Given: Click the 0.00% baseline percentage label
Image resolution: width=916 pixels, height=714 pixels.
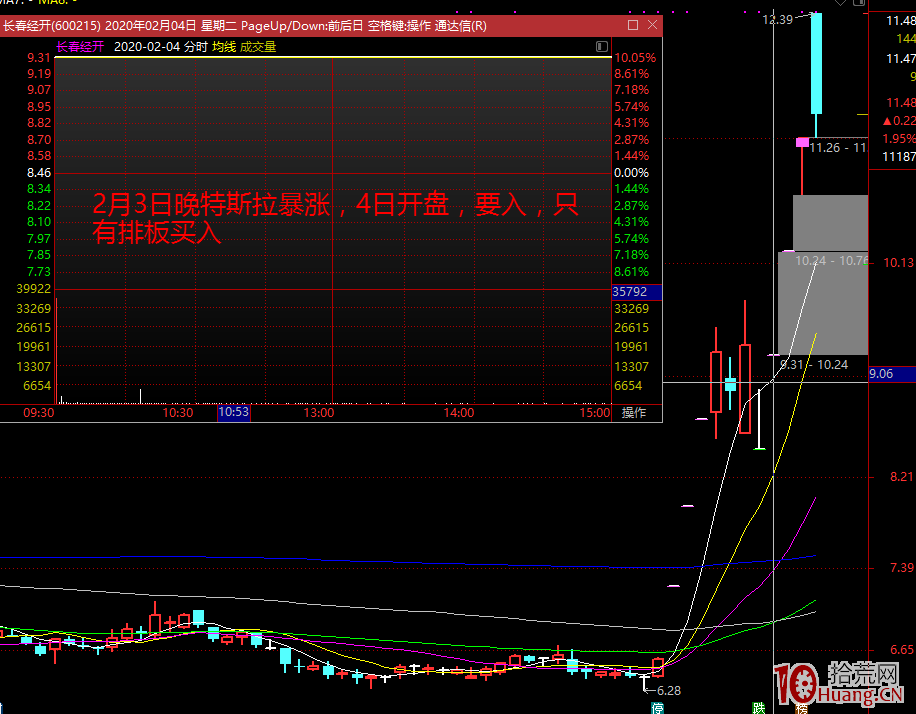Looking at the screenshot, I should (x=632, y=173).
